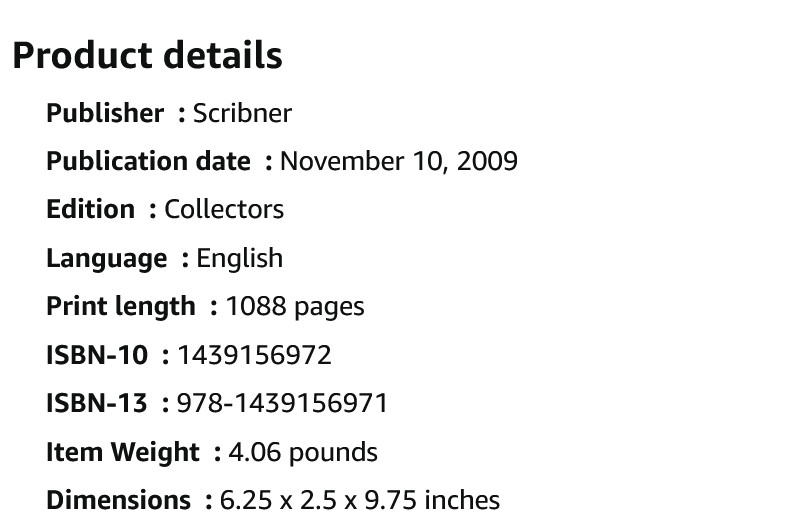789x527 pixels.
Task: Select the Language label
Action: [107, 259]
